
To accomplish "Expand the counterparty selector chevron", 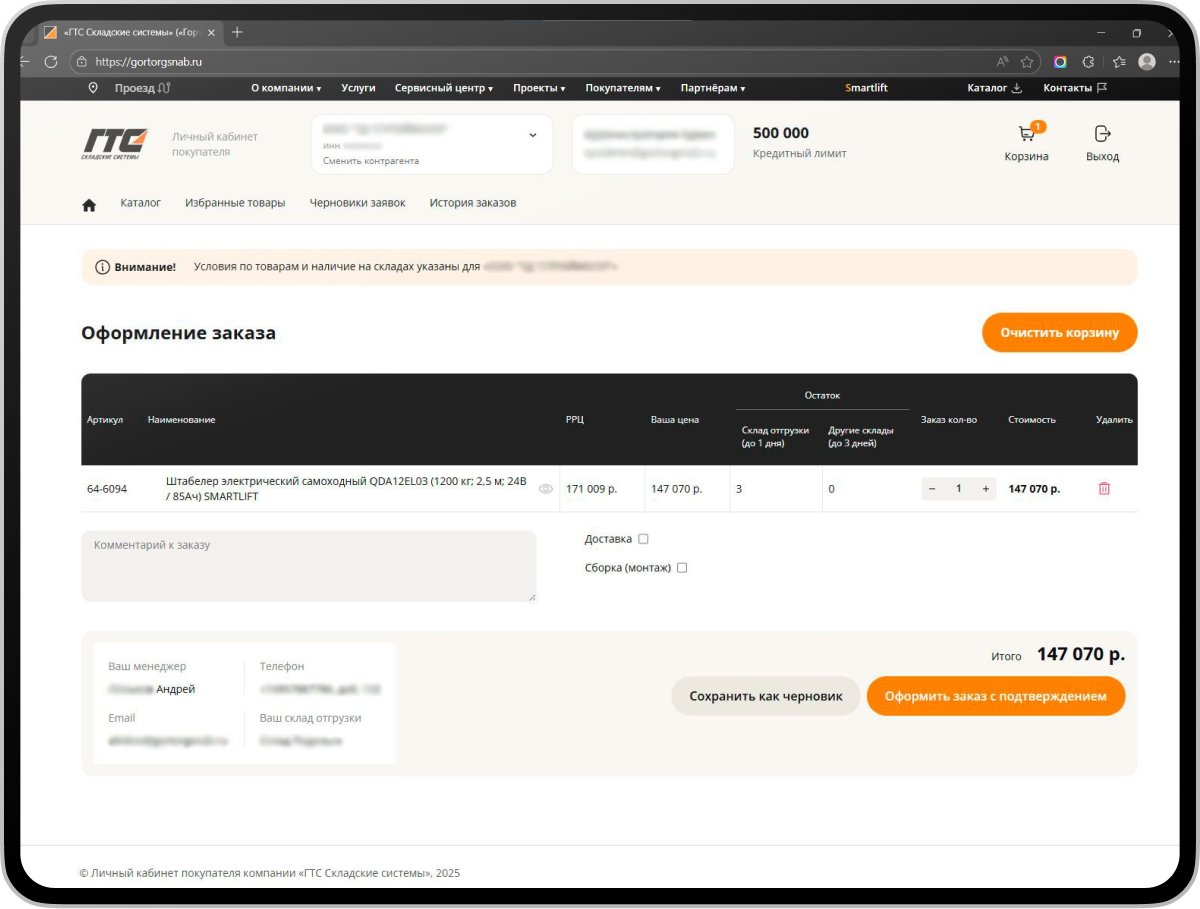I will click(x=532, y=135).
